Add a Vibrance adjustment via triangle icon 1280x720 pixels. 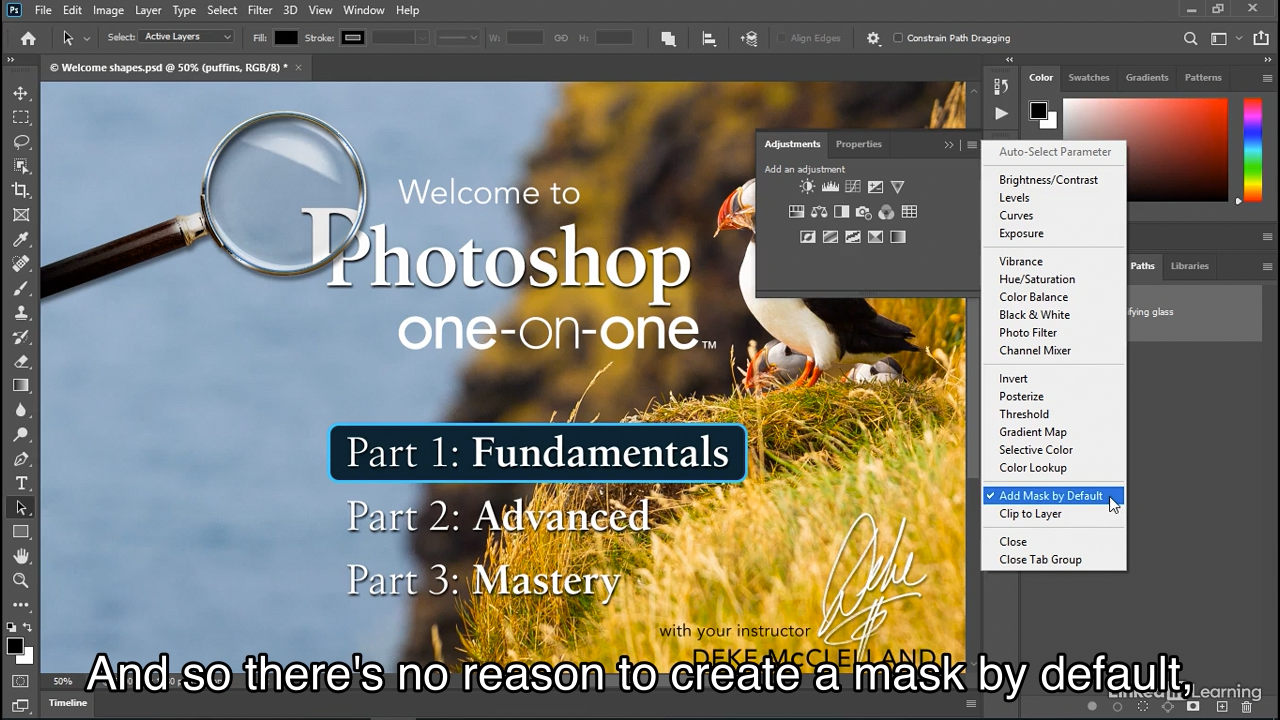[x=898, y=187]
